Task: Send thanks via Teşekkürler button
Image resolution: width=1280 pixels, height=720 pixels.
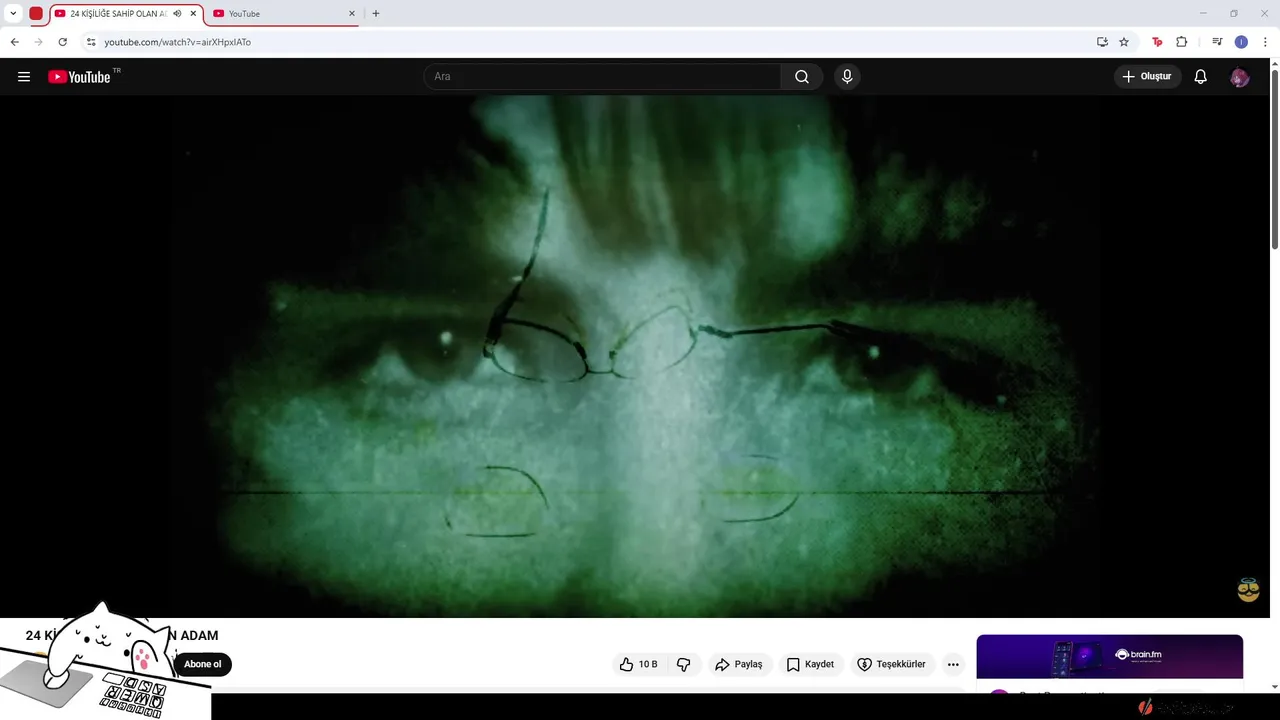Action: [x=891, y=664]
